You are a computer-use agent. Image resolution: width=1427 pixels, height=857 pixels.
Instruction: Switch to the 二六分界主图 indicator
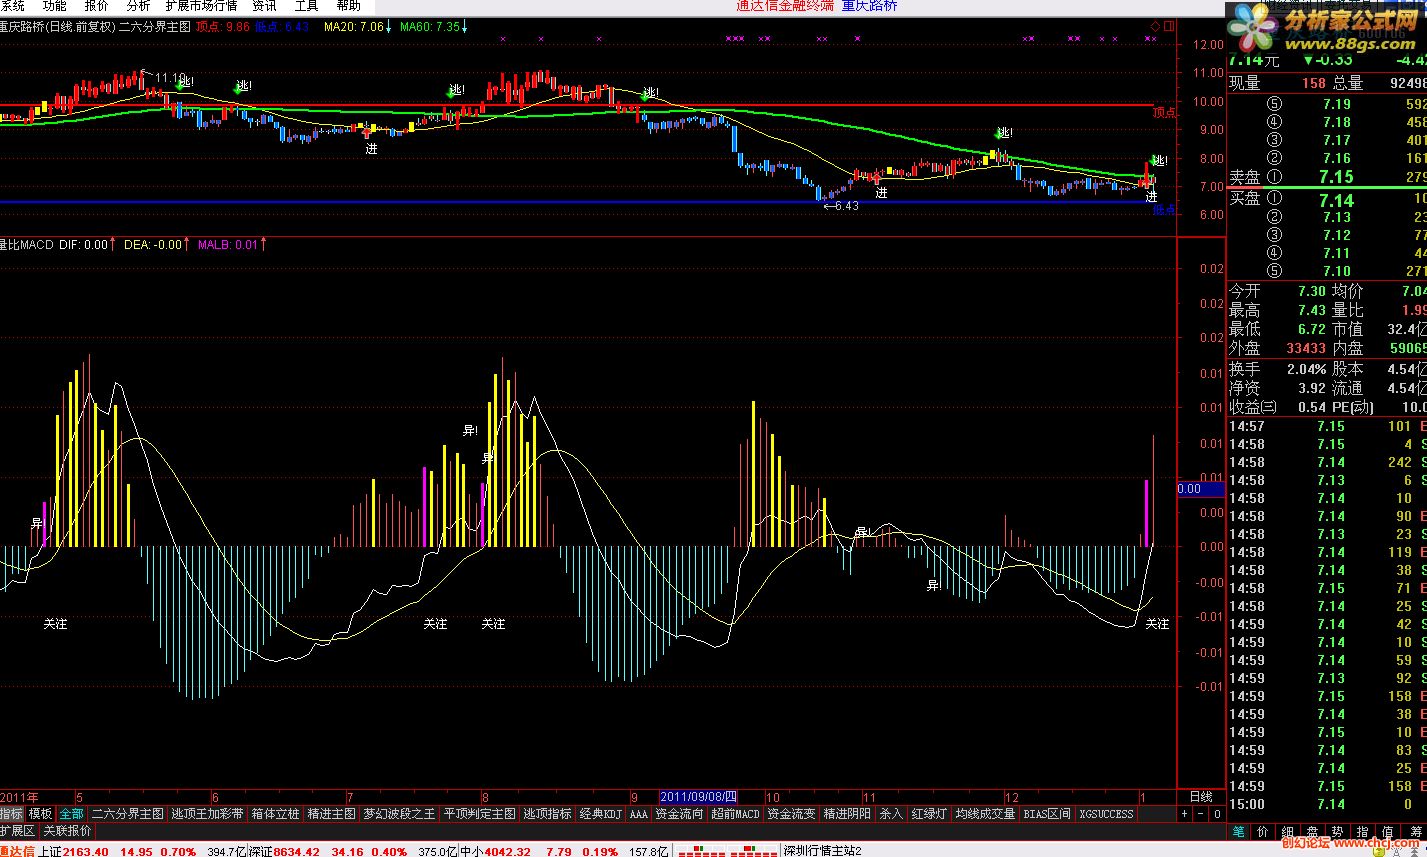click(128, 814)
